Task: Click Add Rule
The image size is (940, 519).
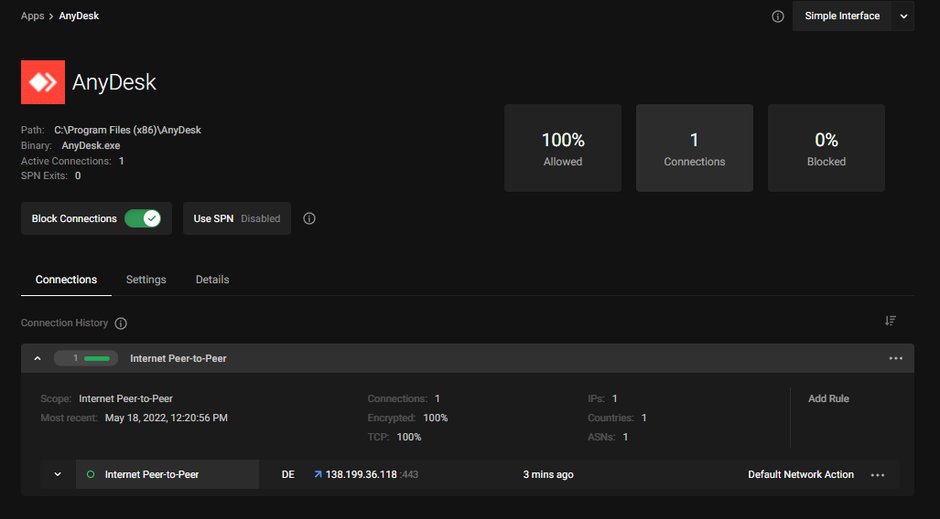Action: pos(828,399)
